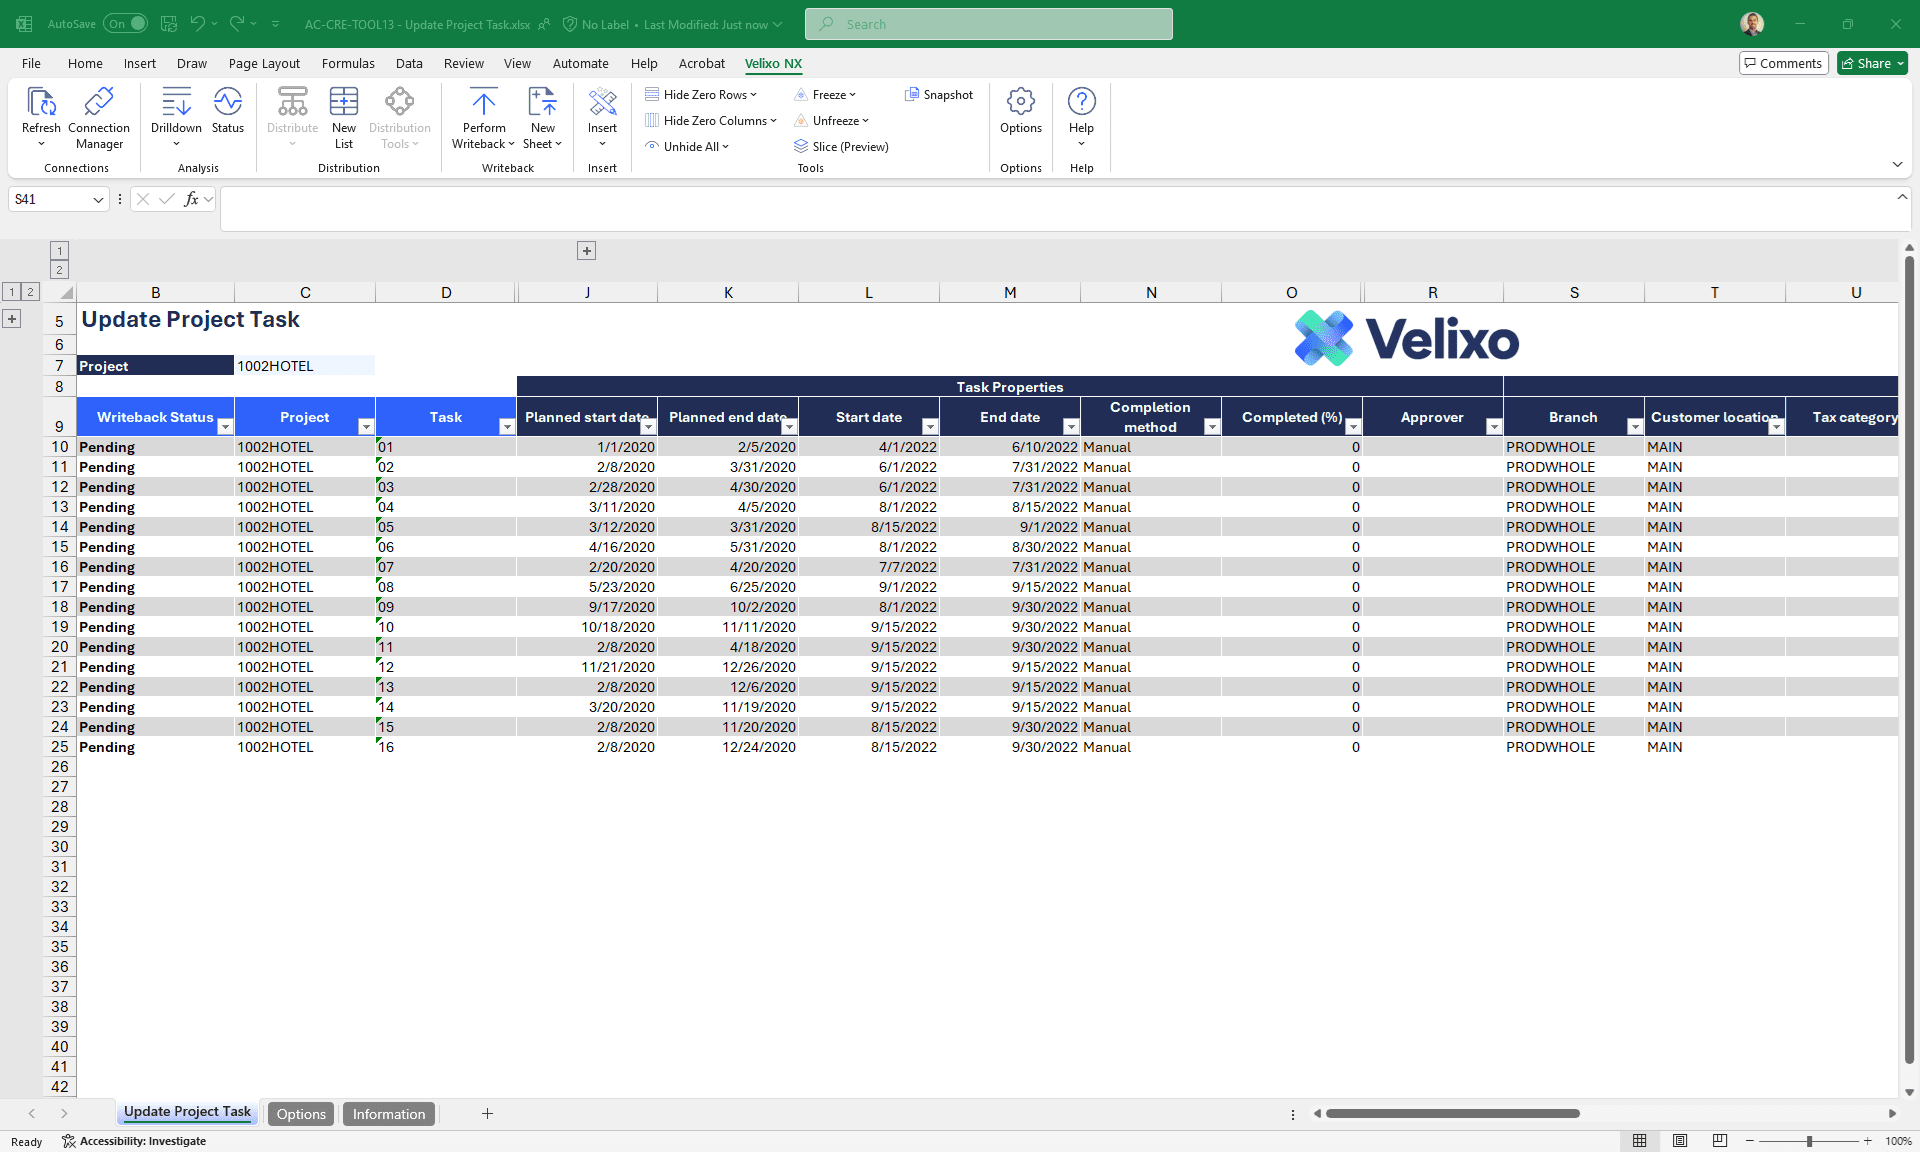Switch to the Formulas ribbon tab
1920x1152 pixels.
348,63
